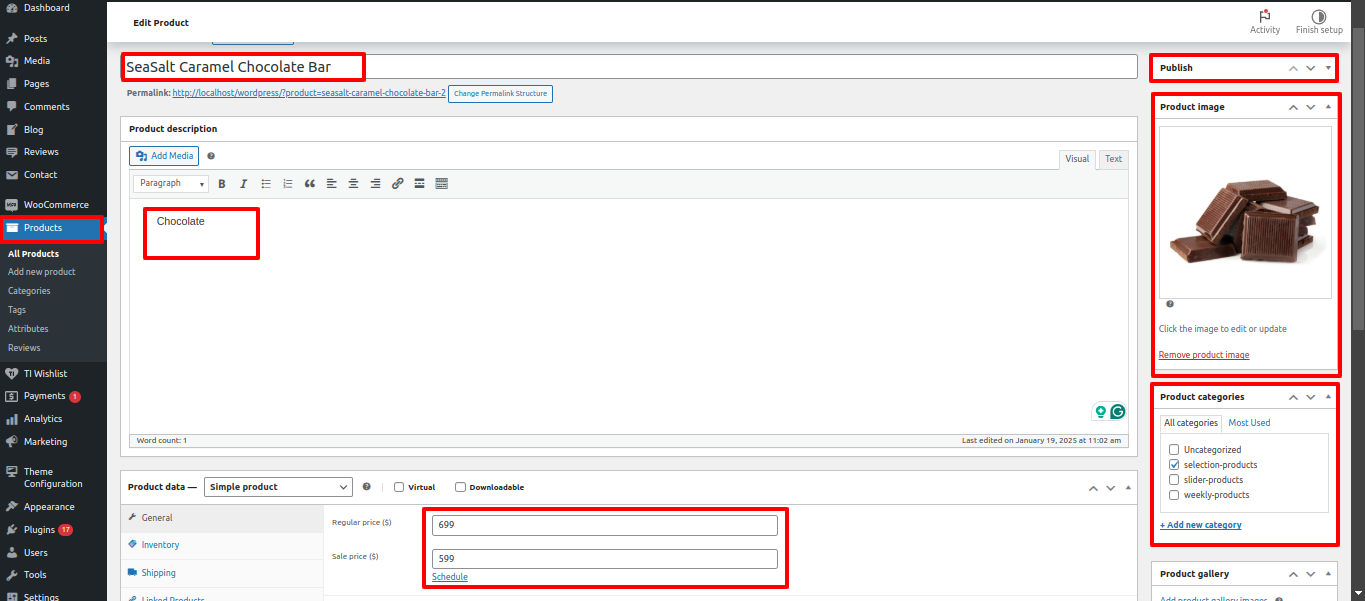Enable the Virtual product checkbox
Screen dimensions: 1365x601
399,487
